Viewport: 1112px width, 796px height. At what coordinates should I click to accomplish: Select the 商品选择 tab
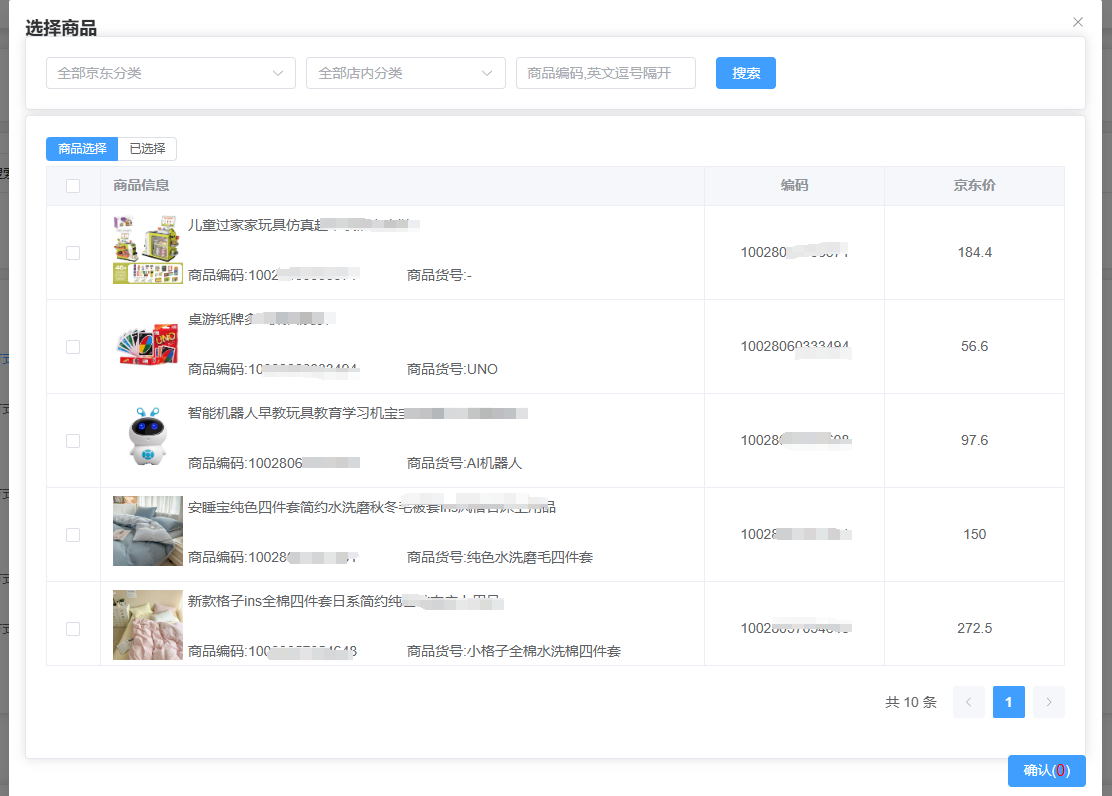pyautogui.click(x=82, y=149)
